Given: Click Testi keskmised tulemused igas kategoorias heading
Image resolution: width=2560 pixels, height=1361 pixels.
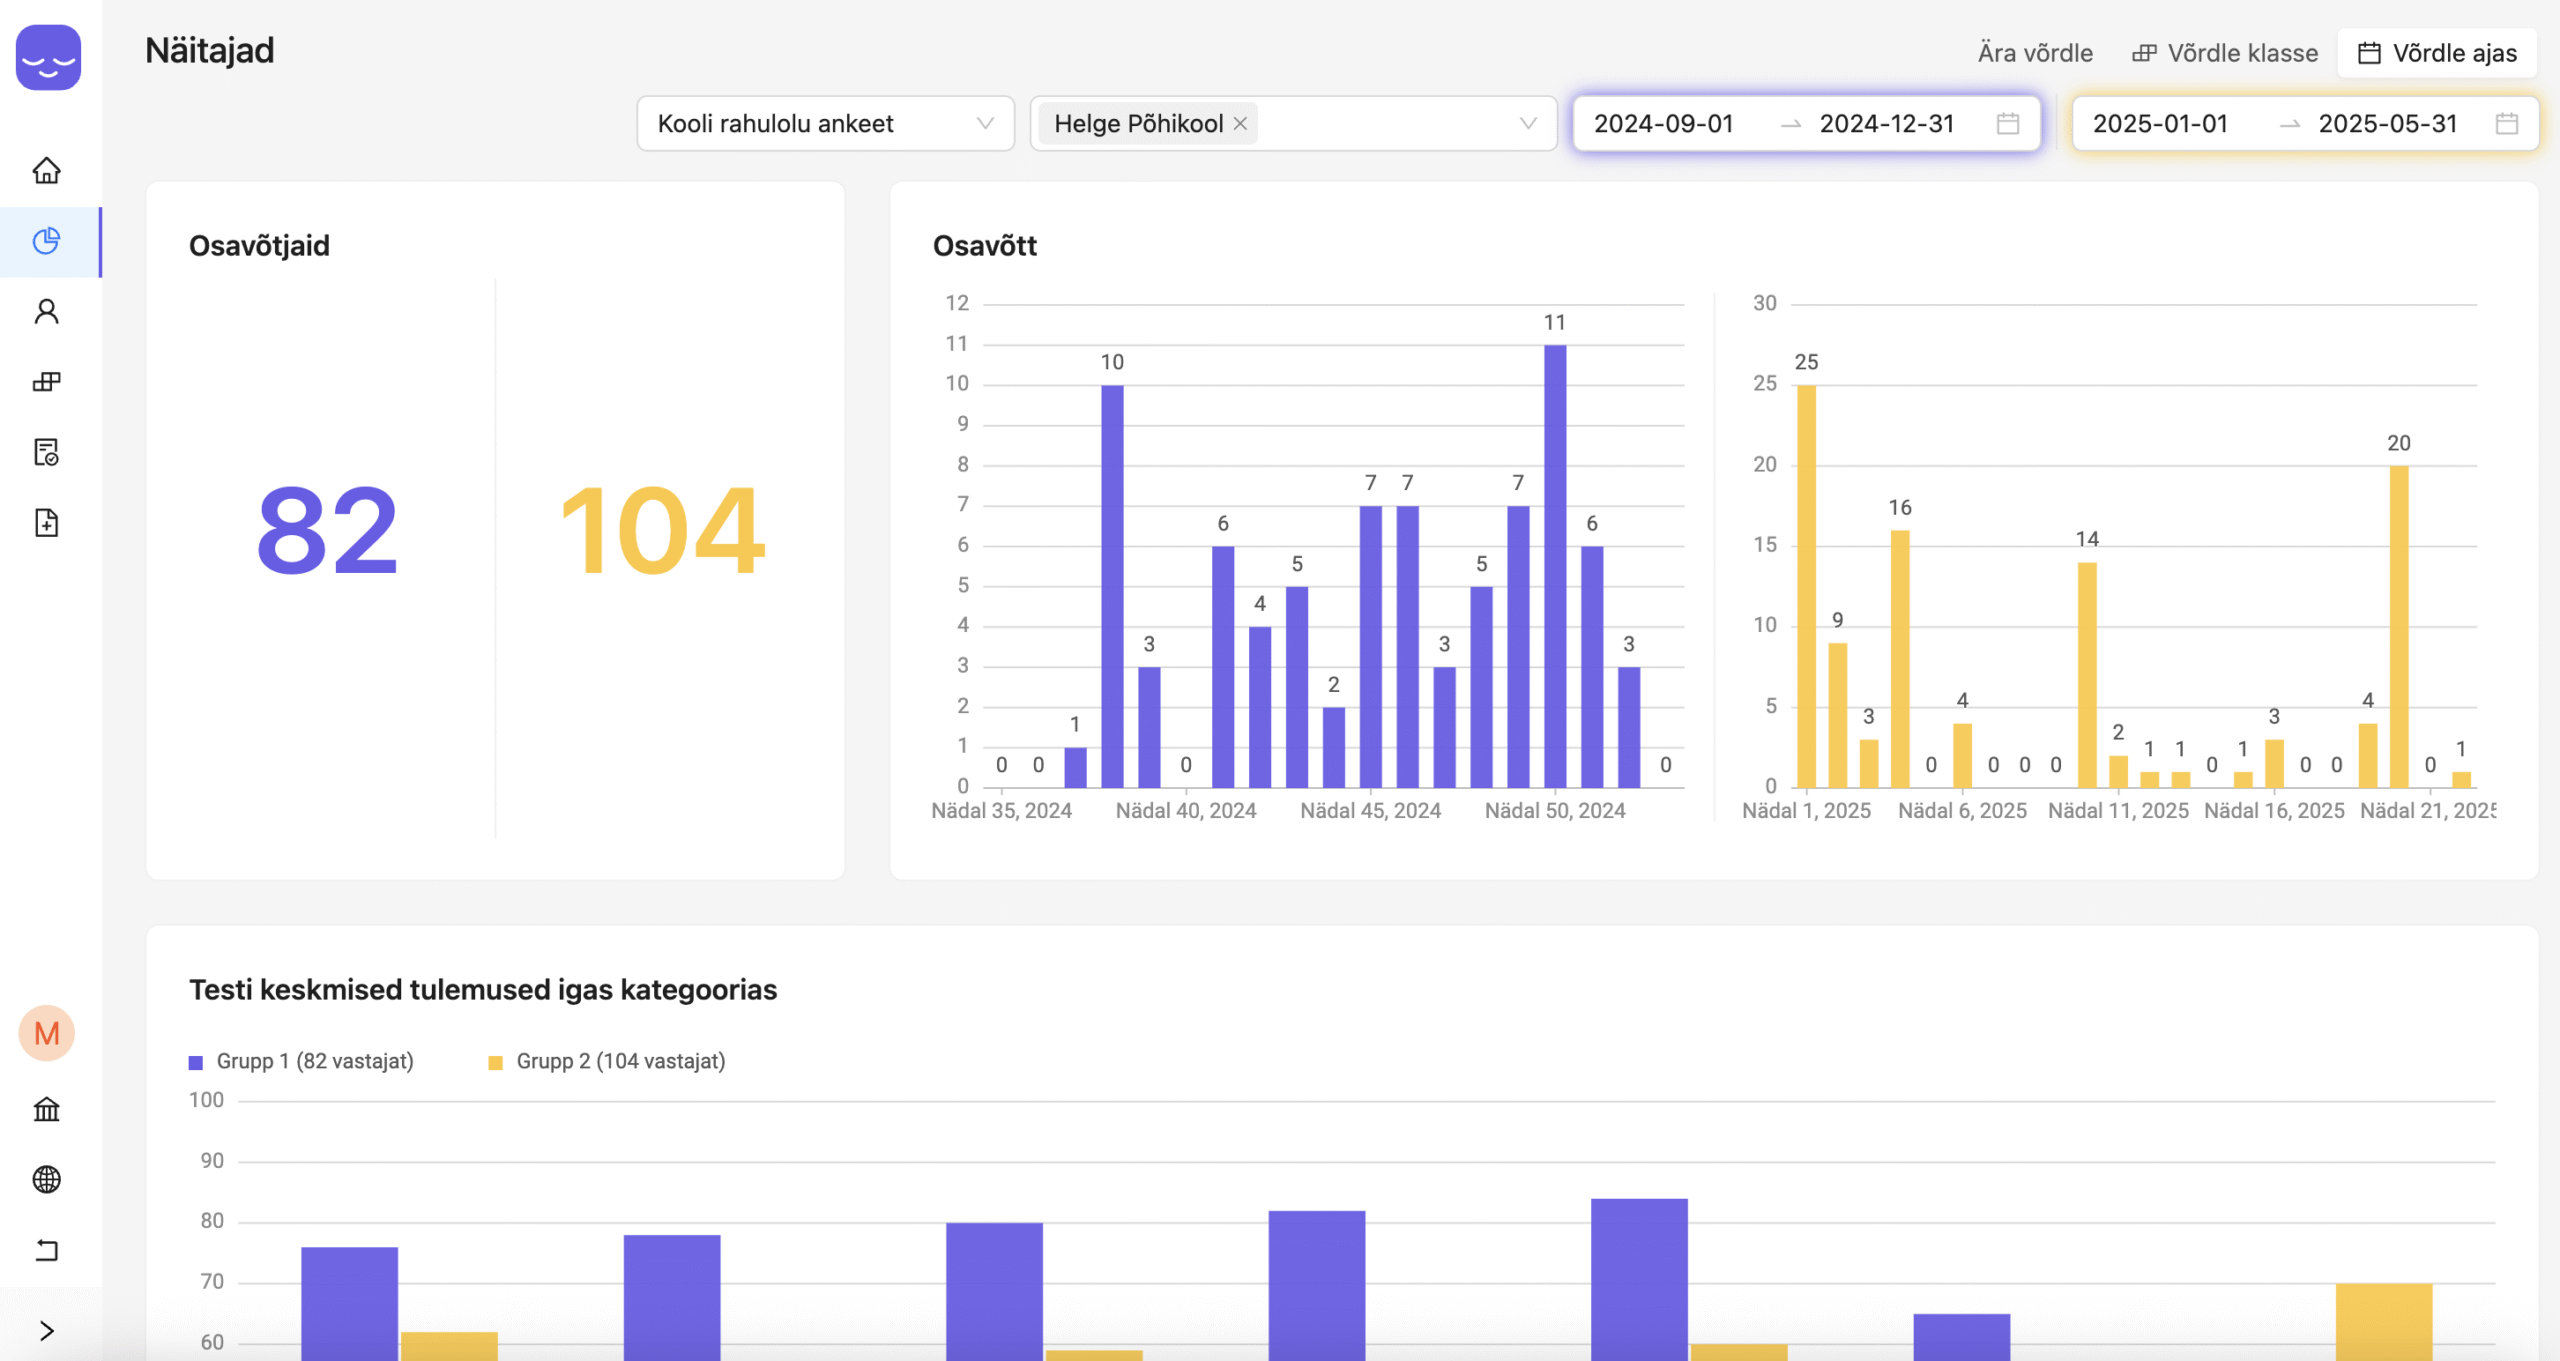Looking at the screenshot, I should pos(483,990).
